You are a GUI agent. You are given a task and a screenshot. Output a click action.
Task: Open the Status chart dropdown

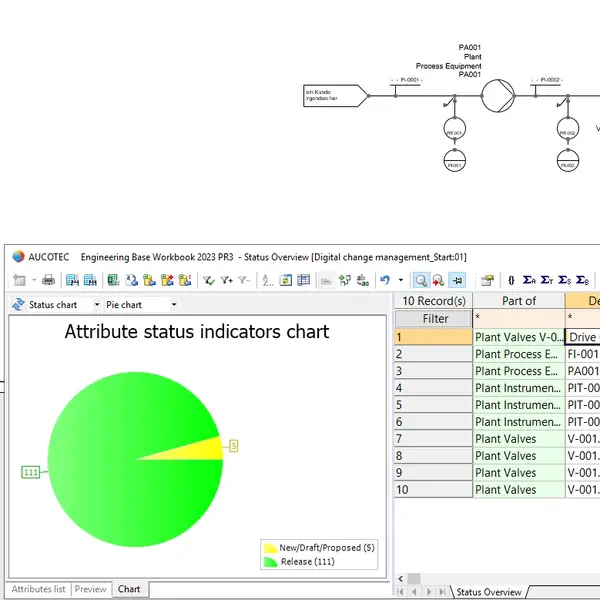[x=97, y=305]
